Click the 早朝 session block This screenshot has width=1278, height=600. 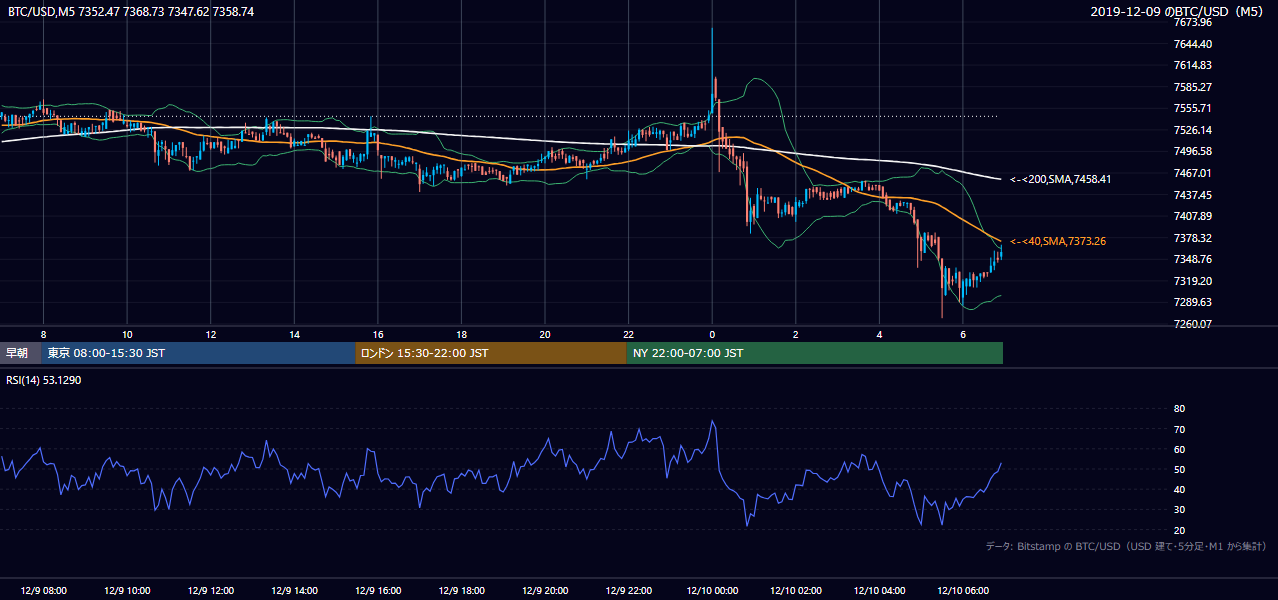coord(19,353)
